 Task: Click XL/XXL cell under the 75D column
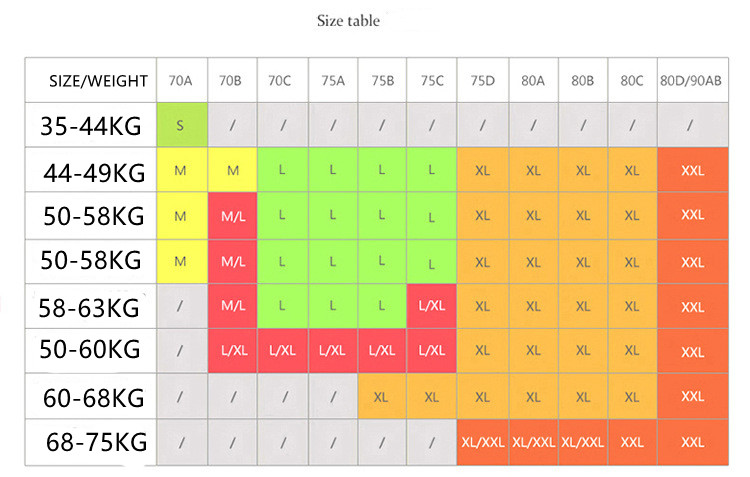pyautogui.click(x=482, y=441)
